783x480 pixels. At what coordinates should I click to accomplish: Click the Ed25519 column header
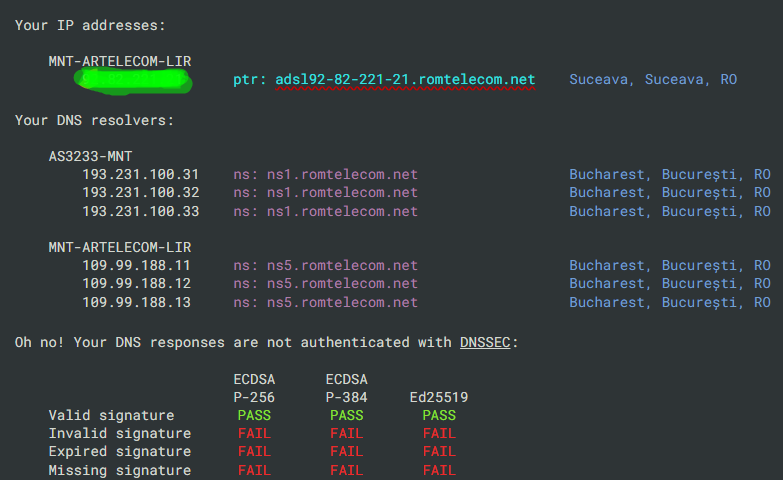coord(439,397)
